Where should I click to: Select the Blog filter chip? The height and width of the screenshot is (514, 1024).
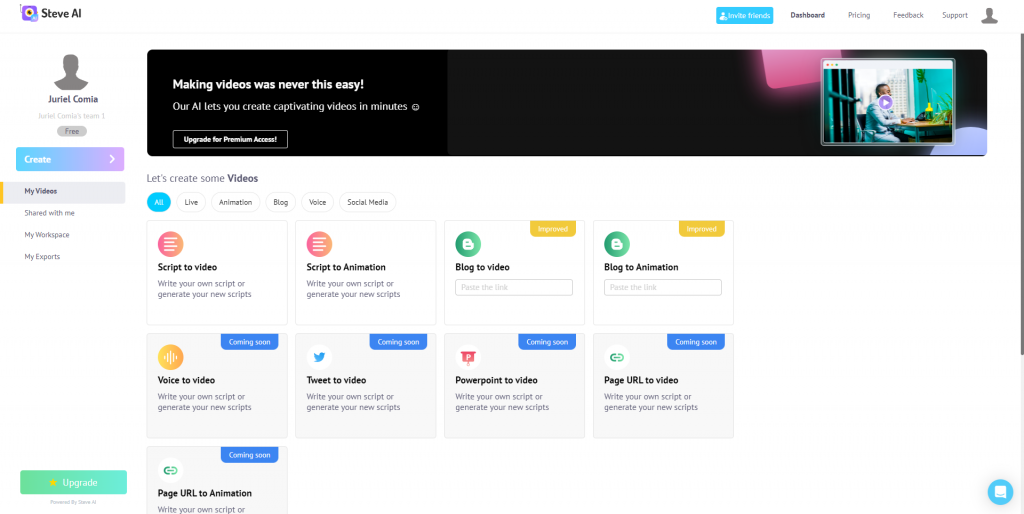(x=281, y=202)
